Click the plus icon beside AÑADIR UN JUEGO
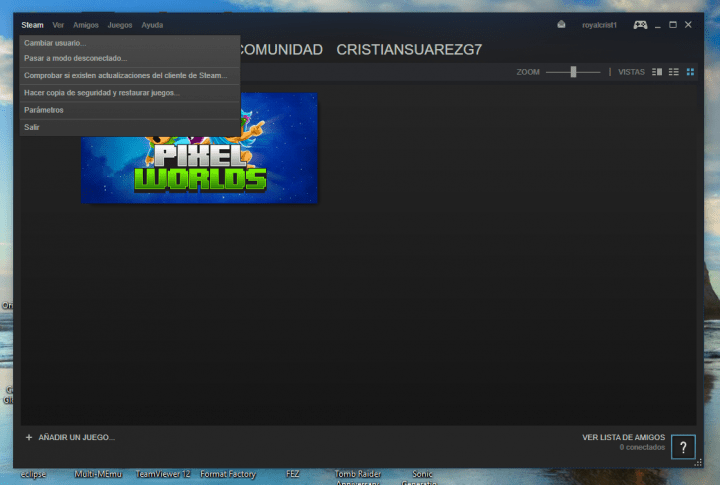Screen dimensions: 720x485 tap(28, 437)
